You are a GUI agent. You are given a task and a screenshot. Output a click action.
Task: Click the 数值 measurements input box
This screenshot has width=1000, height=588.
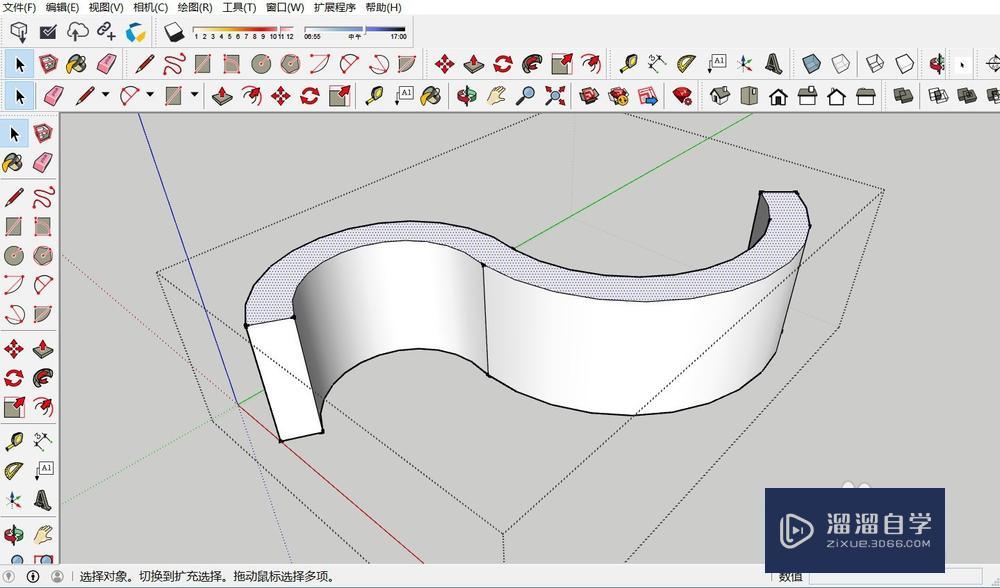click(x=895, y=577)
